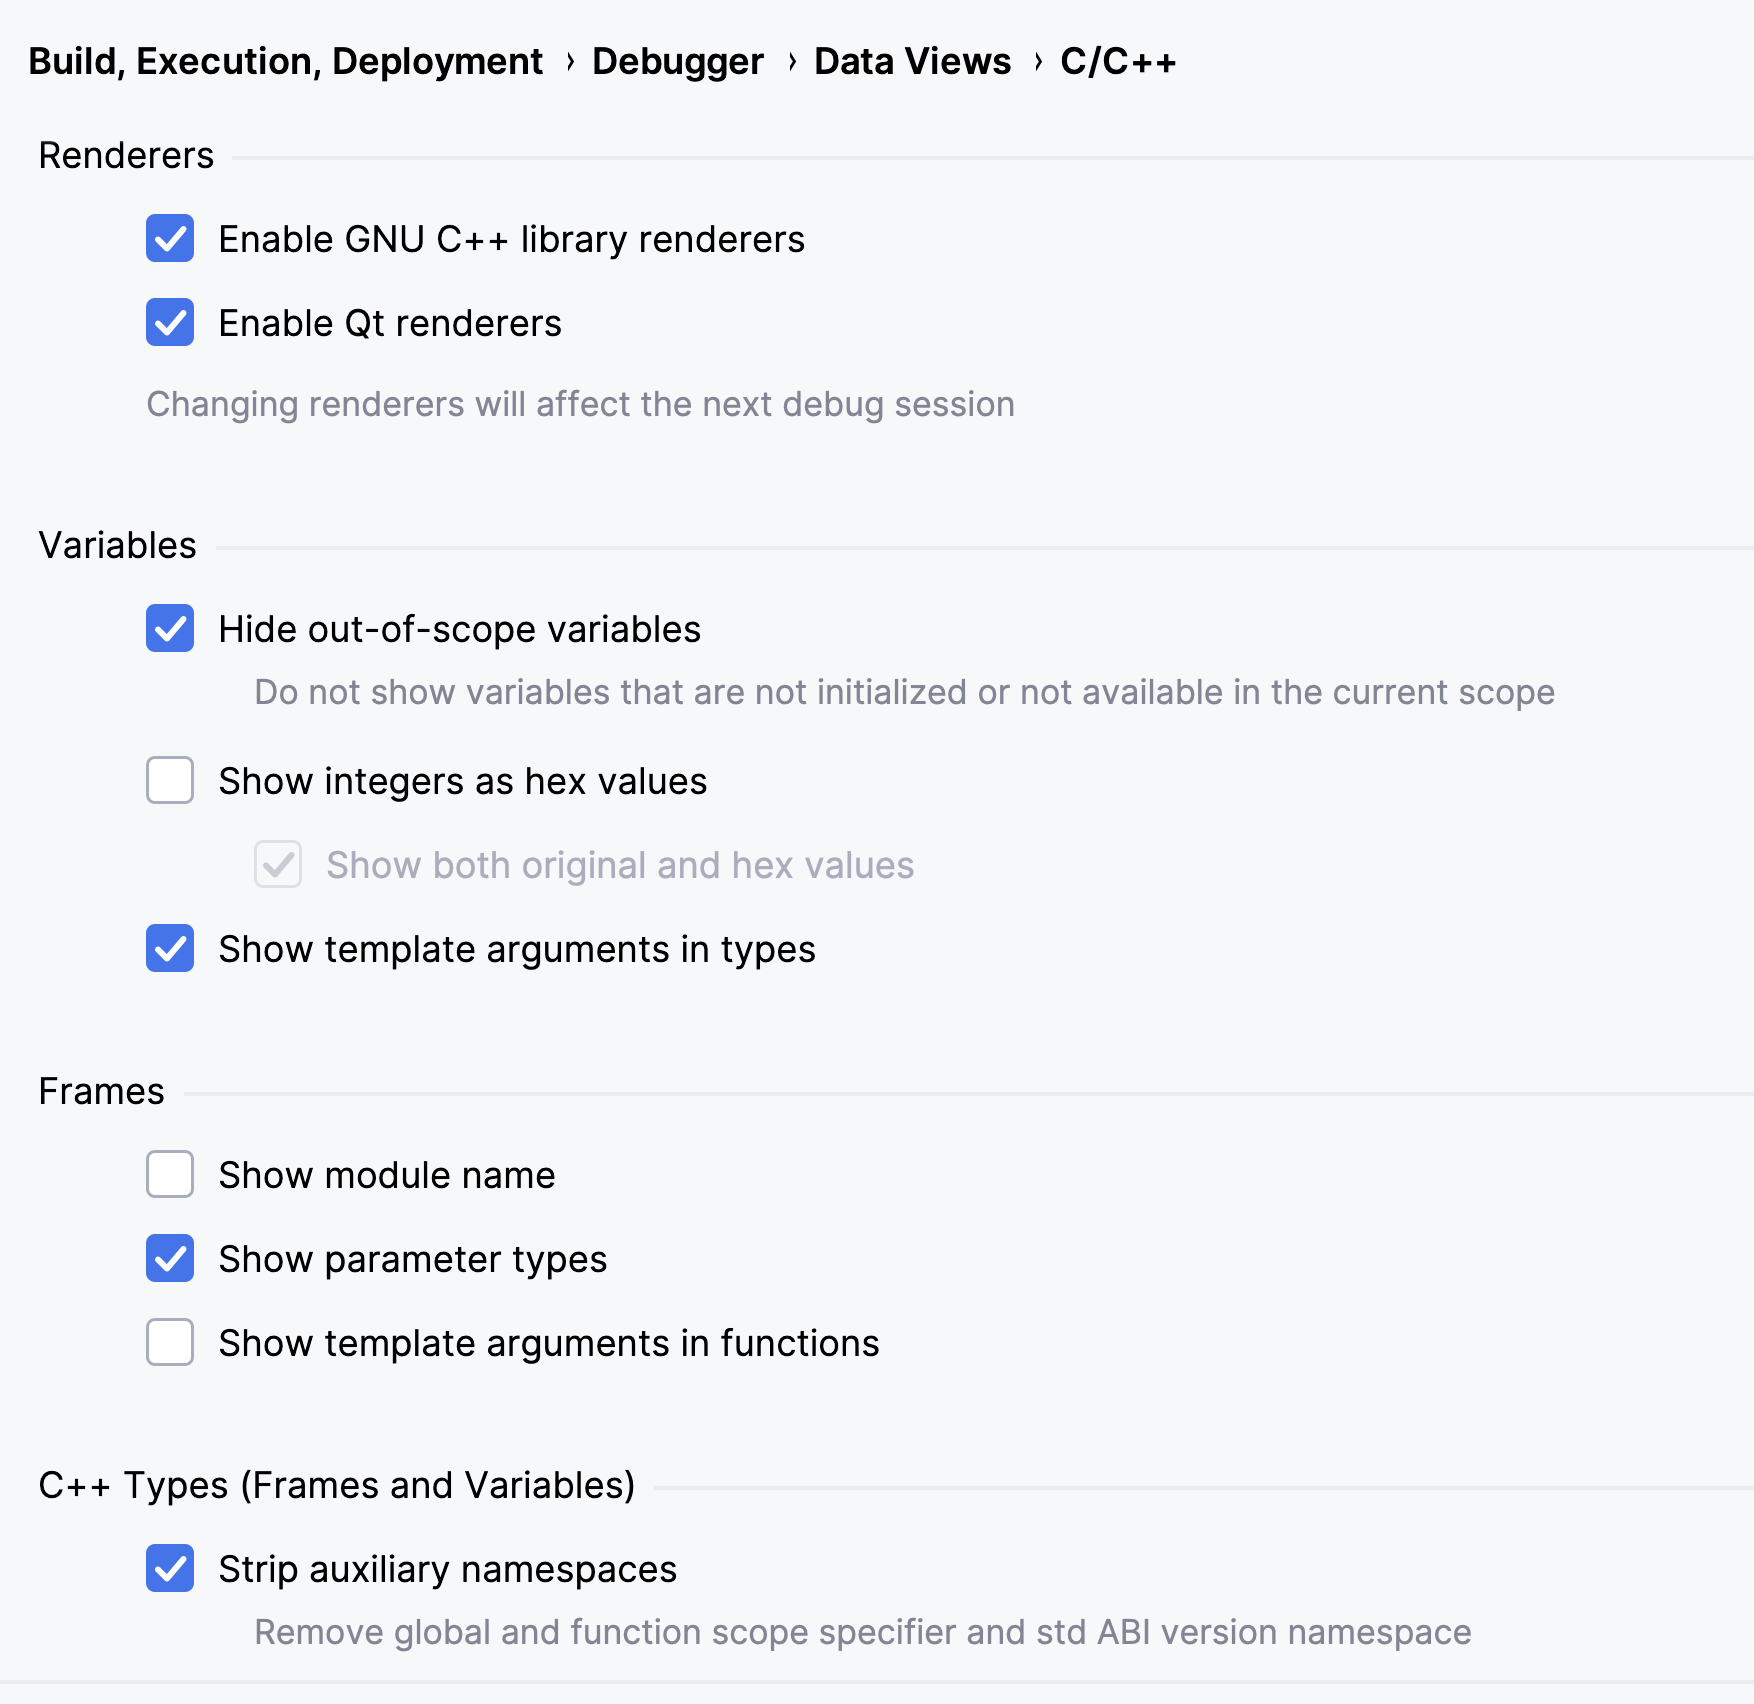
Task: Disable "Show parameter types"
Action: click(x=170, y=1259)
